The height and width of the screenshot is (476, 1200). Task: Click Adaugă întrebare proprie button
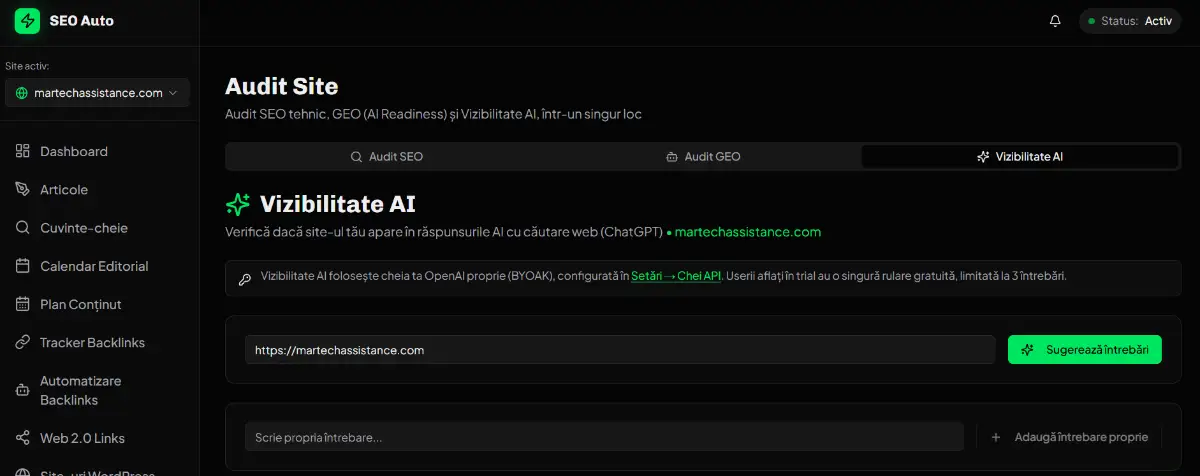tap(1069, 437)
